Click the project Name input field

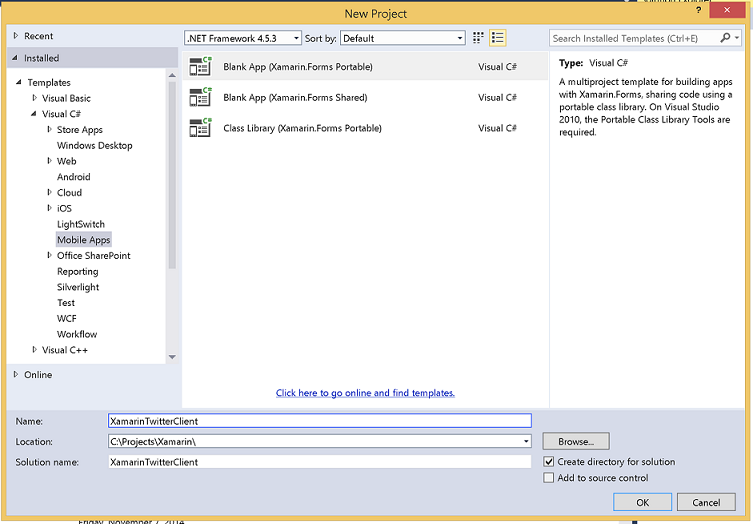(320, 421)
